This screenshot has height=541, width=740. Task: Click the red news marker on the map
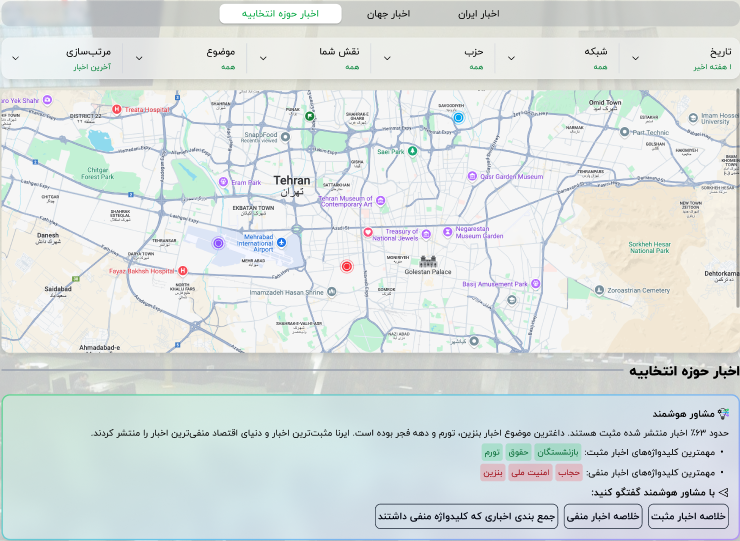347,266
